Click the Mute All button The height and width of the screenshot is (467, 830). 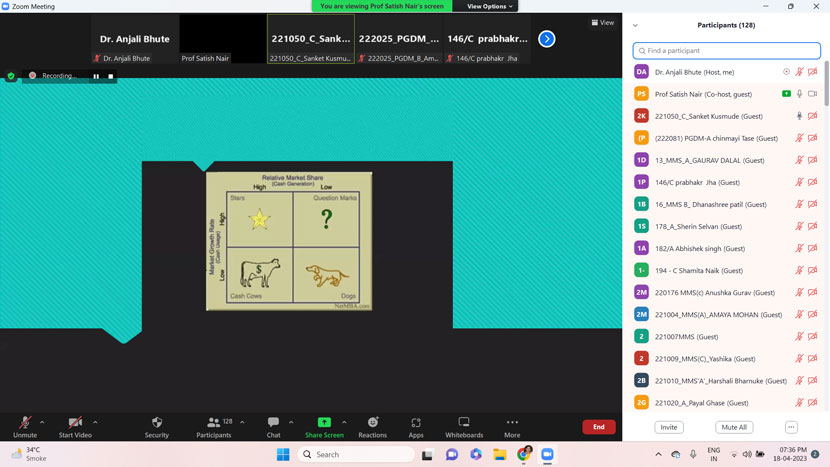click(734, 427)
